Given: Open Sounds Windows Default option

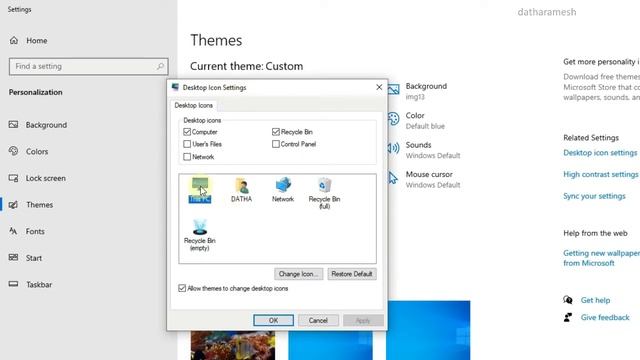Looking at the screenshot, I should tap(433, 150).
